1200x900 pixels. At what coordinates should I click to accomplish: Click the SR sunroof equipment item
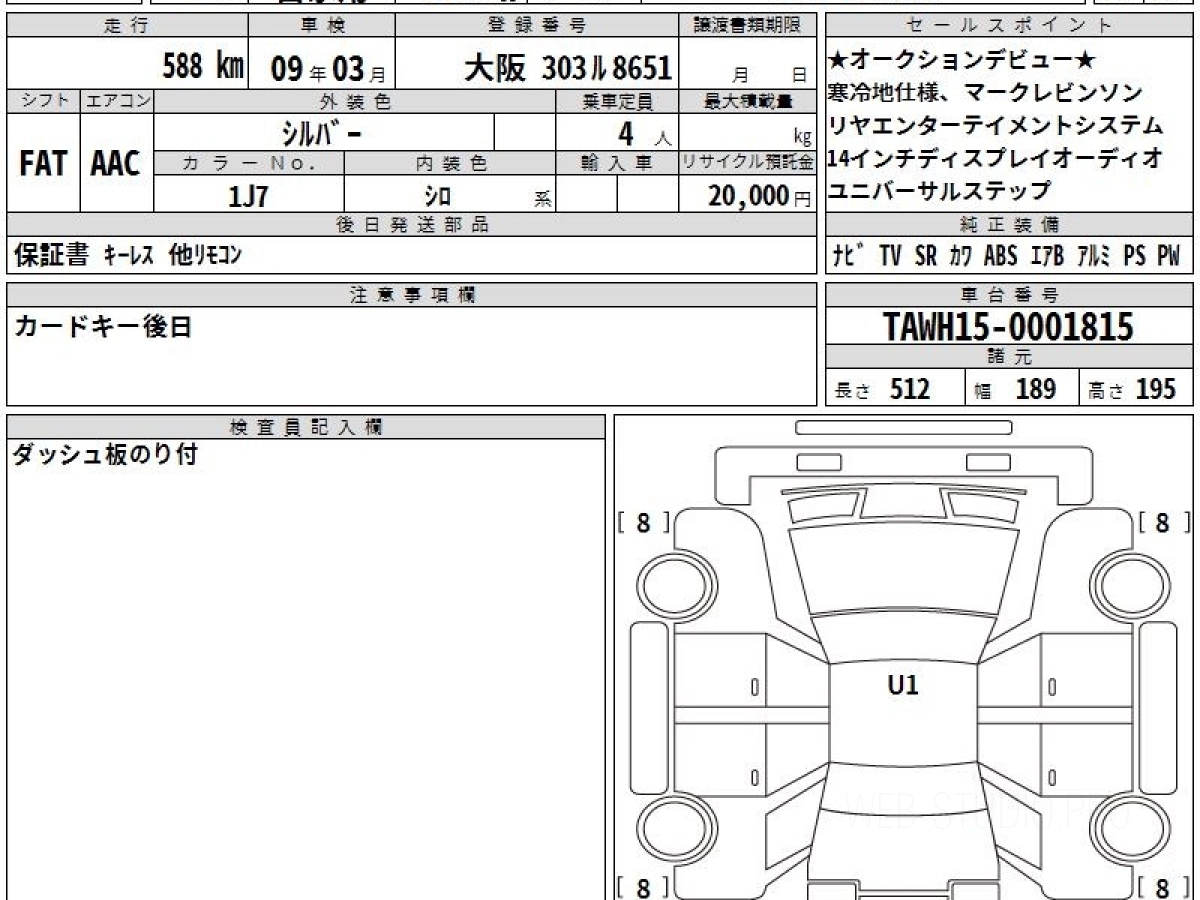(926, 257)
